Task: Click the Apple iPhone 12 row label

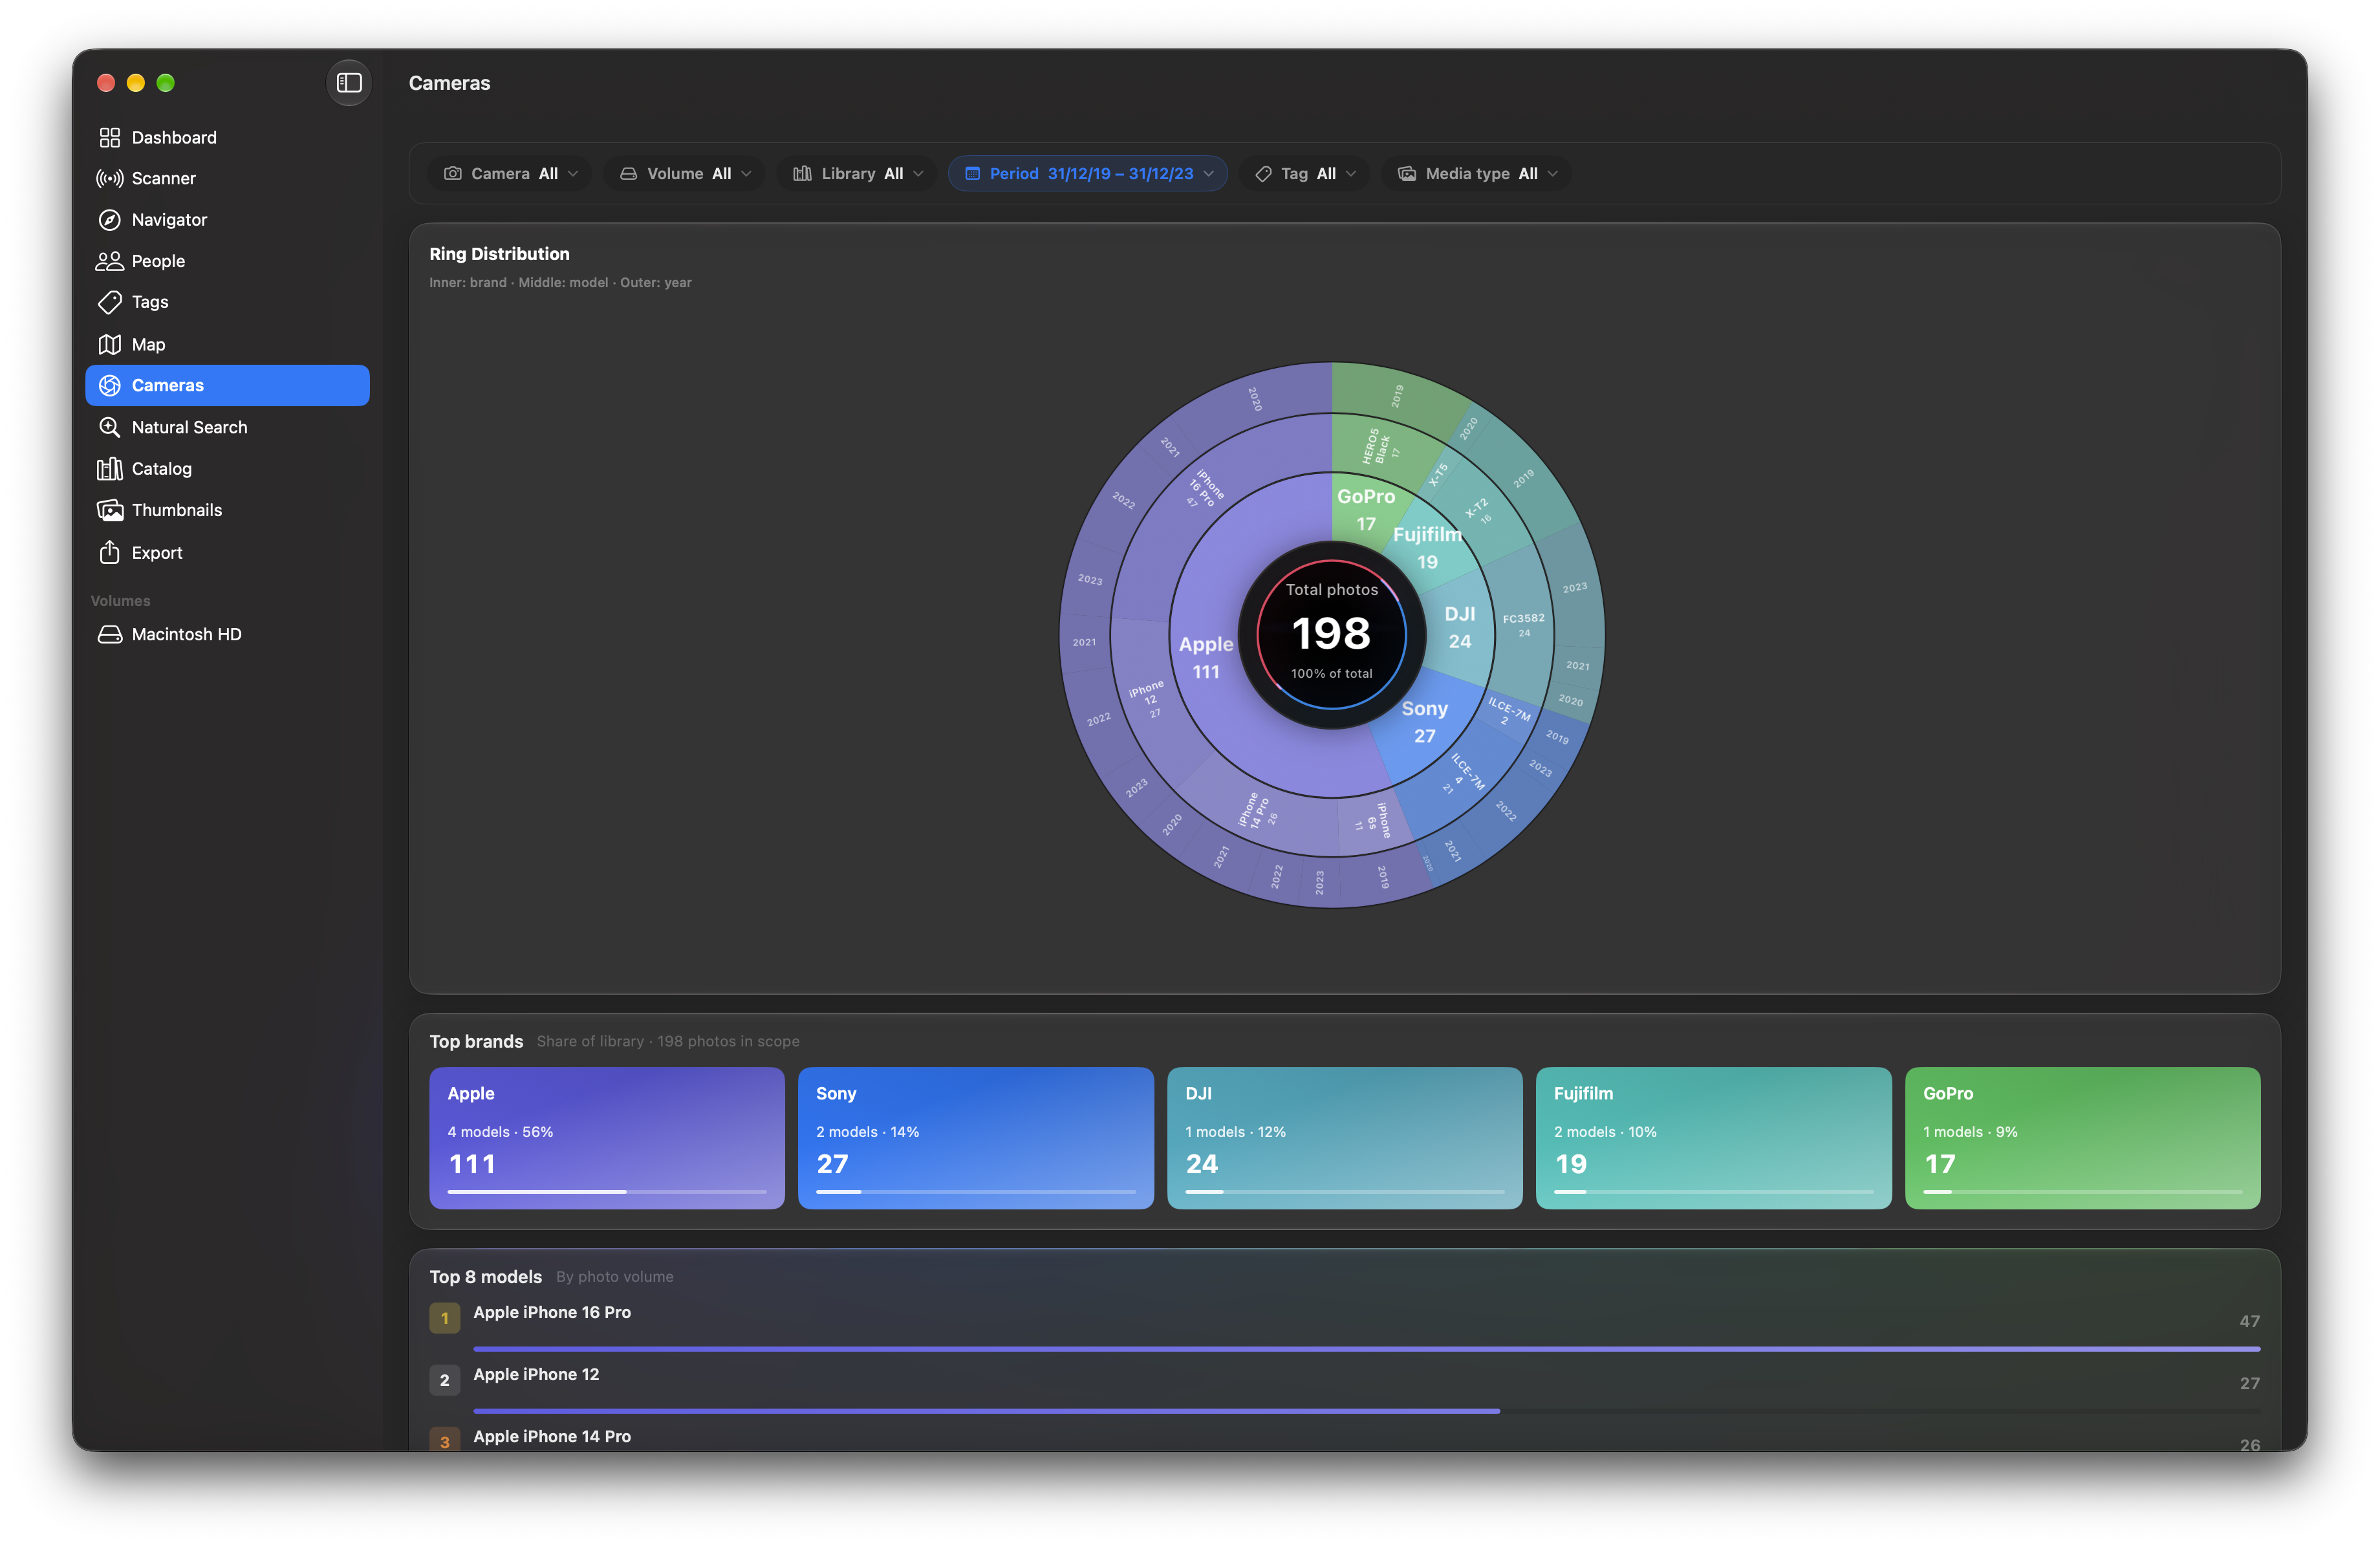Action: point(536,1375)
